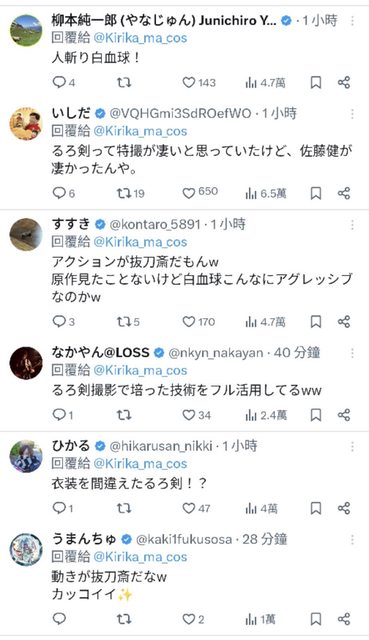Open more options menu on うまんちゅ's reply
Image resolution: width=369 pixels, height=640 pixels.
point(352,540)
